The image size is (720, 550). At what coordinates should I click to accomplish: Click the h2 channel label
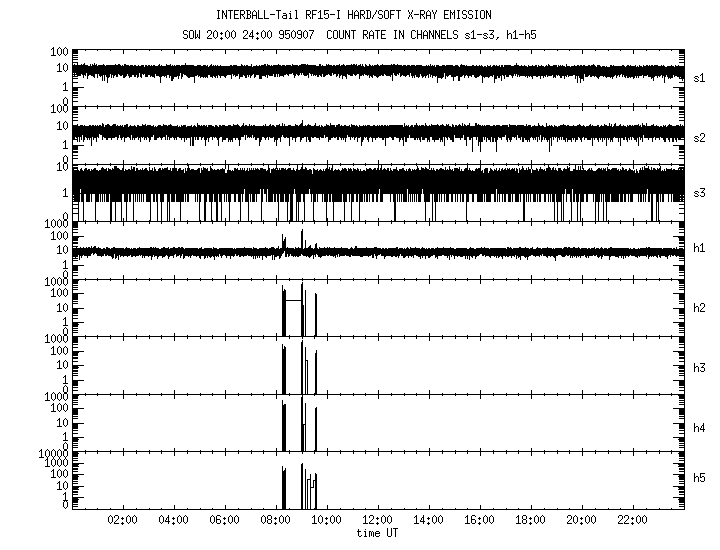700,307
